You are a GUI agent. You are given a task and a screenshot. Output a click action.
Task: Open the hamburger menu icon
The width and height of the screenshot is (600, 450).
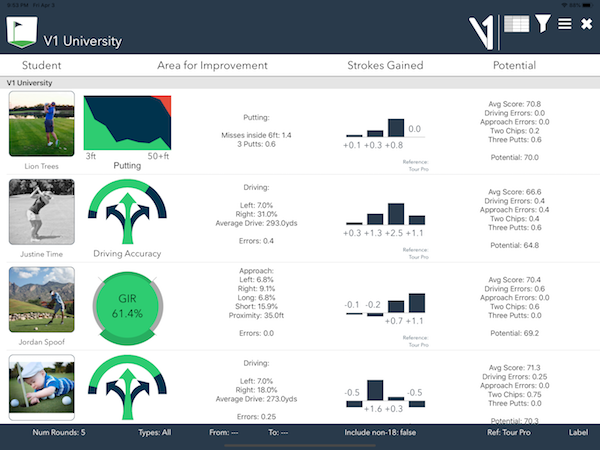565,24
